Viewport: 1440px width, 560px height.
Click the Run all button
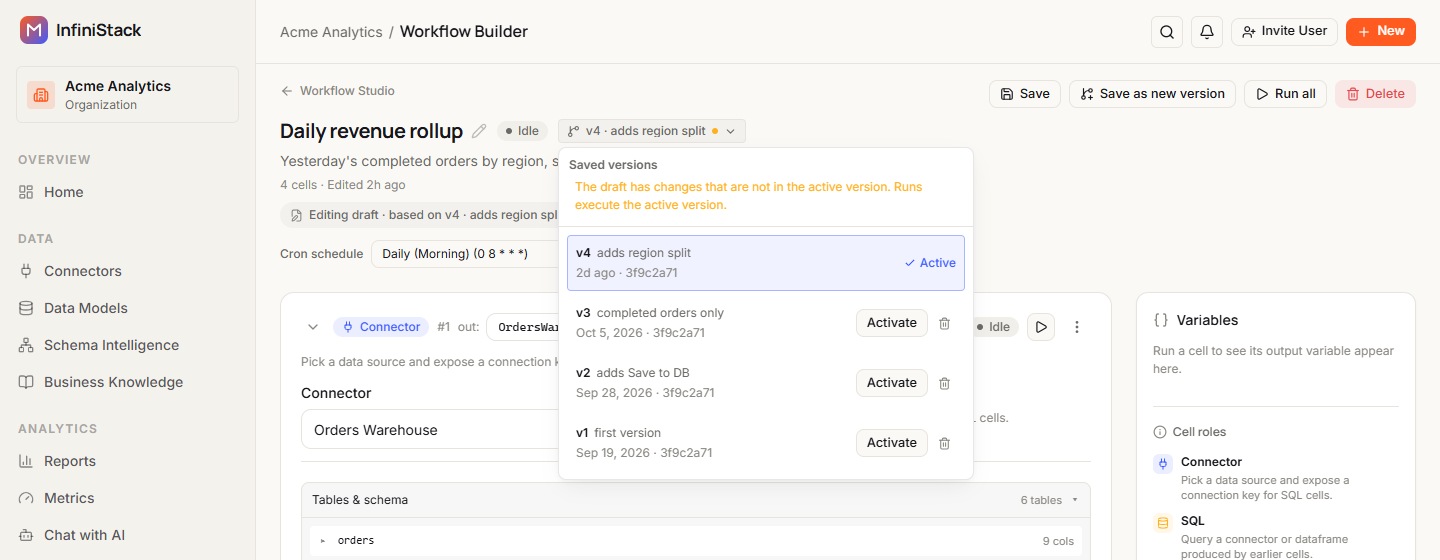click(1285, 94)
